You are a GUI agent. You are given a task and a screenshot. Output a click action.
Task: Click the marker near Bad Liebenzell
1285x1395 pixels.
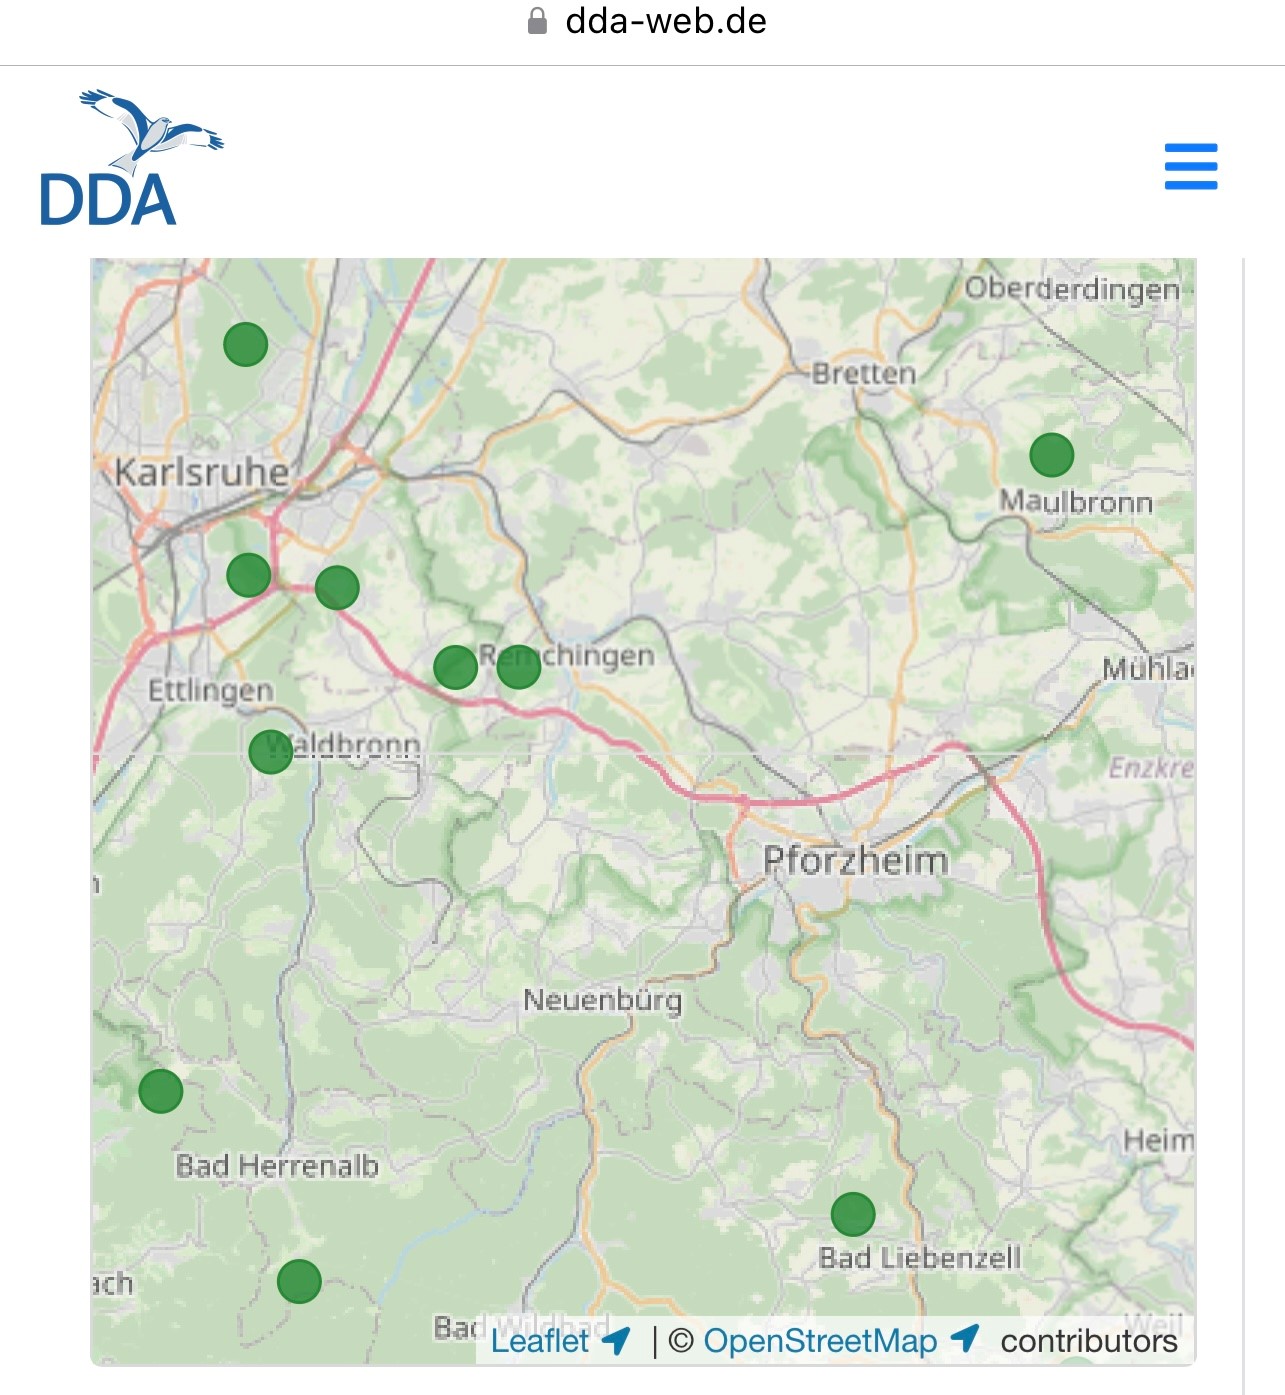point(855,1214)
